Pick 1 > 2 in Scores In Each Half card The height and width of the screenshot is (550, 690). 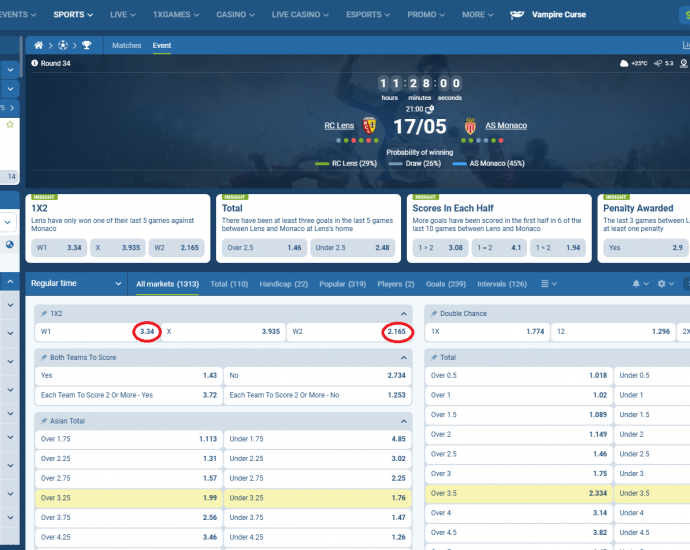pos(440,248)
